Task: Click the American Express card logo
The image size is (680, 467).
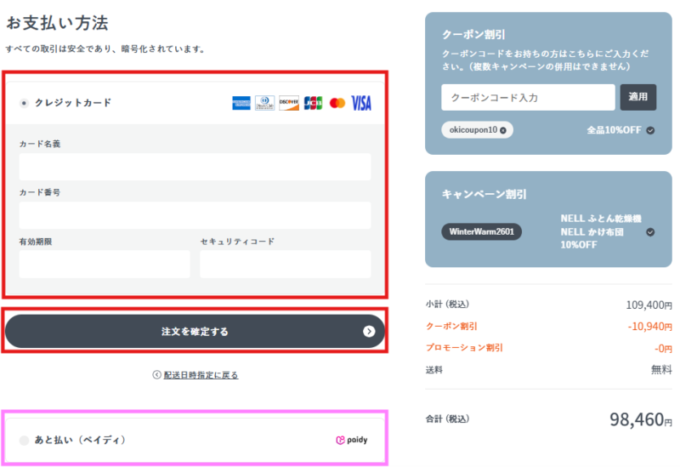Action: click(x=240, y=102)
